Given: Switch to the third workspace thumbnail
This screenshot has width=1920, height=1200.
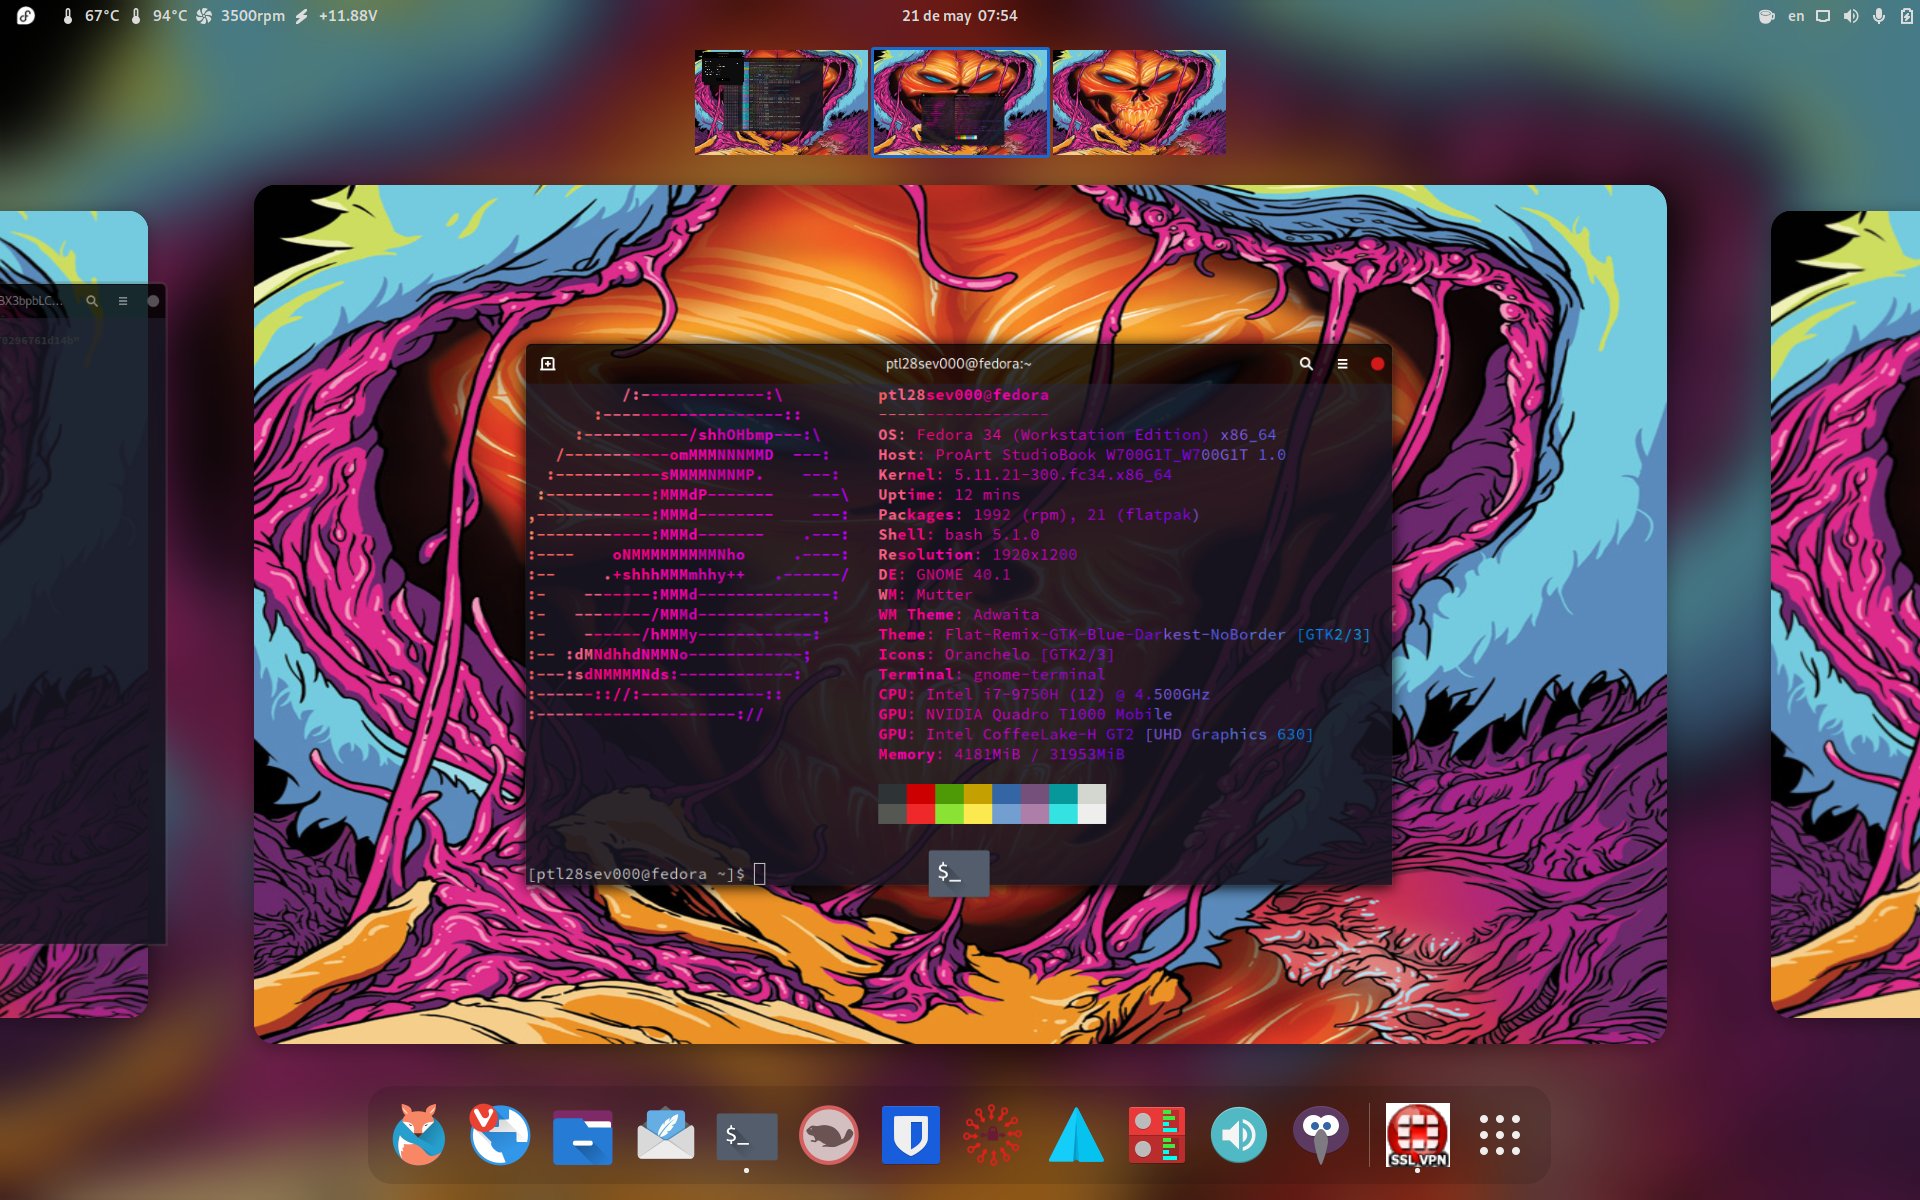Looking at the screenshot, I should pos(1139,103).
